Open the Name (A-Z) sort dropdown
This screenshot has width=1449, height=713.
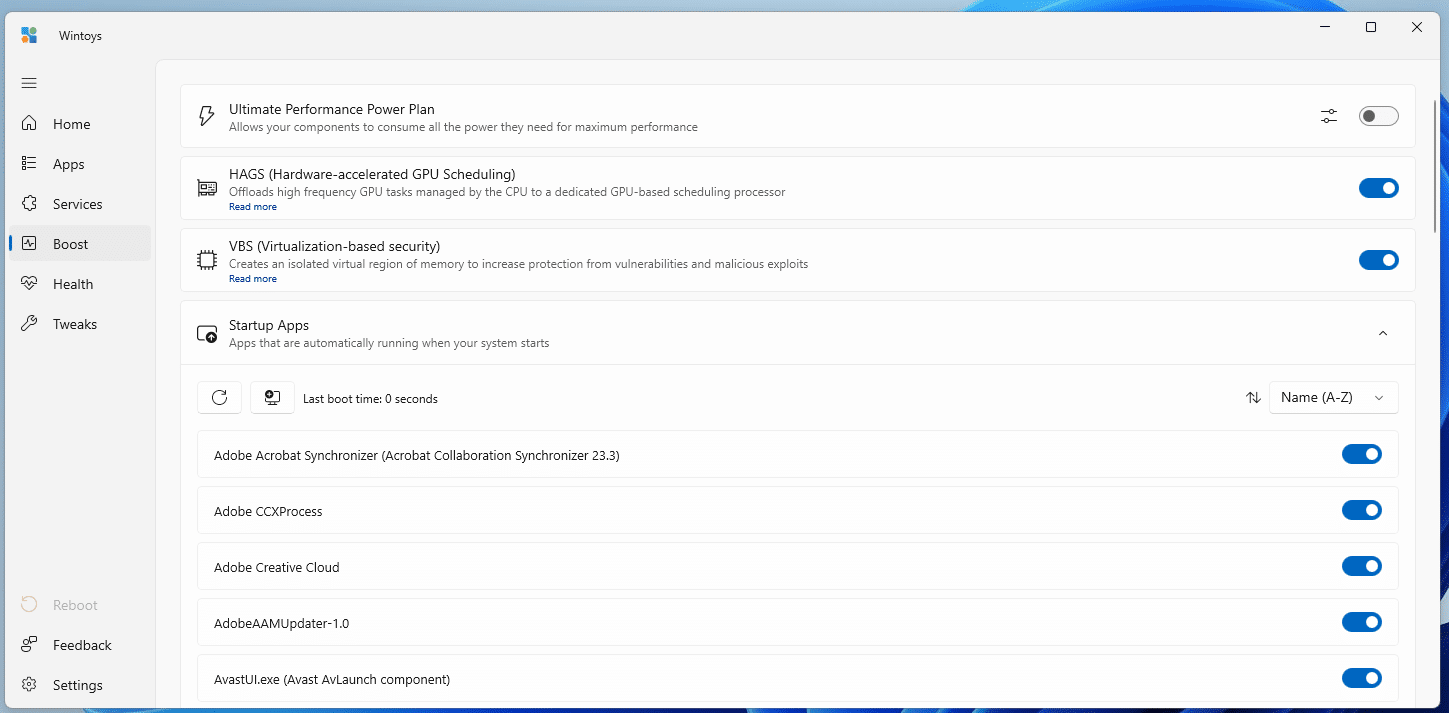point(1333,398)
